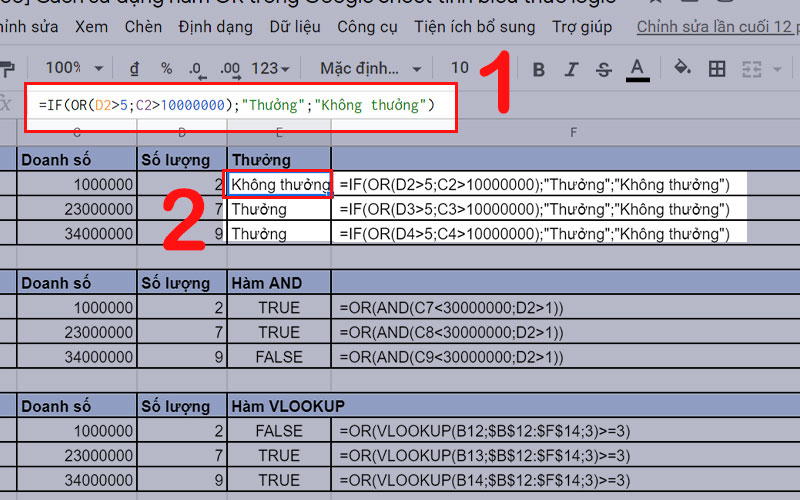800x500 pixels.
Task: Open text color picker
Action: click(x=637, y=69)
